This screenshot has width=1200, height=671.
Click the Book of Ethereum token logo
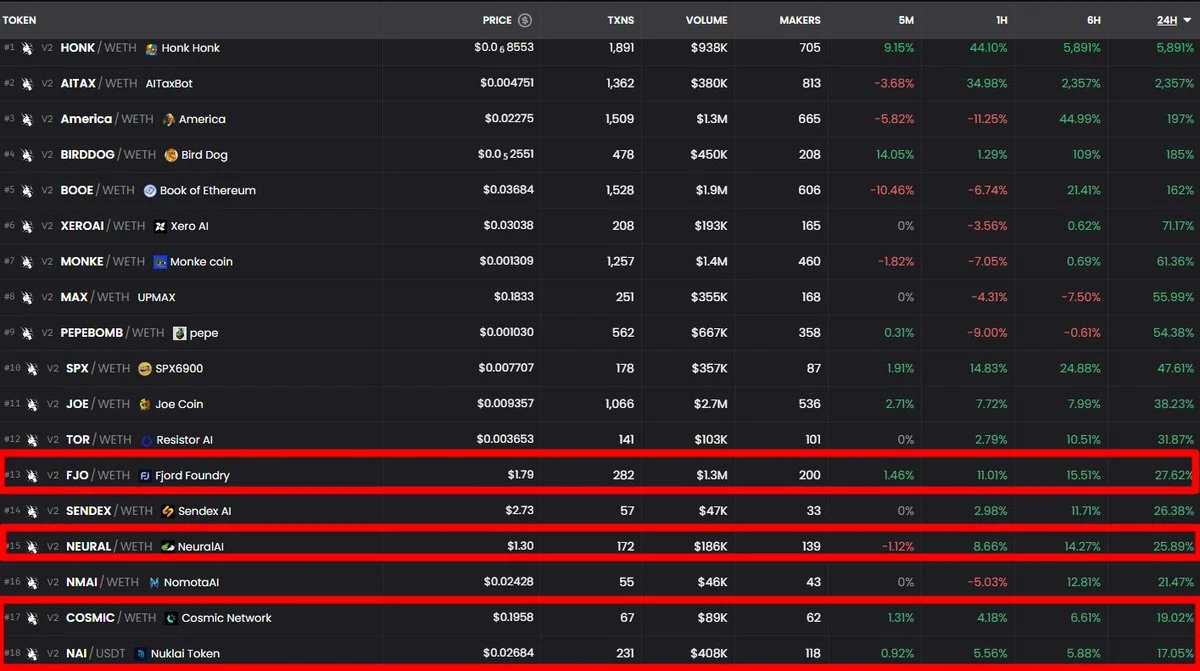click(150, 190)
